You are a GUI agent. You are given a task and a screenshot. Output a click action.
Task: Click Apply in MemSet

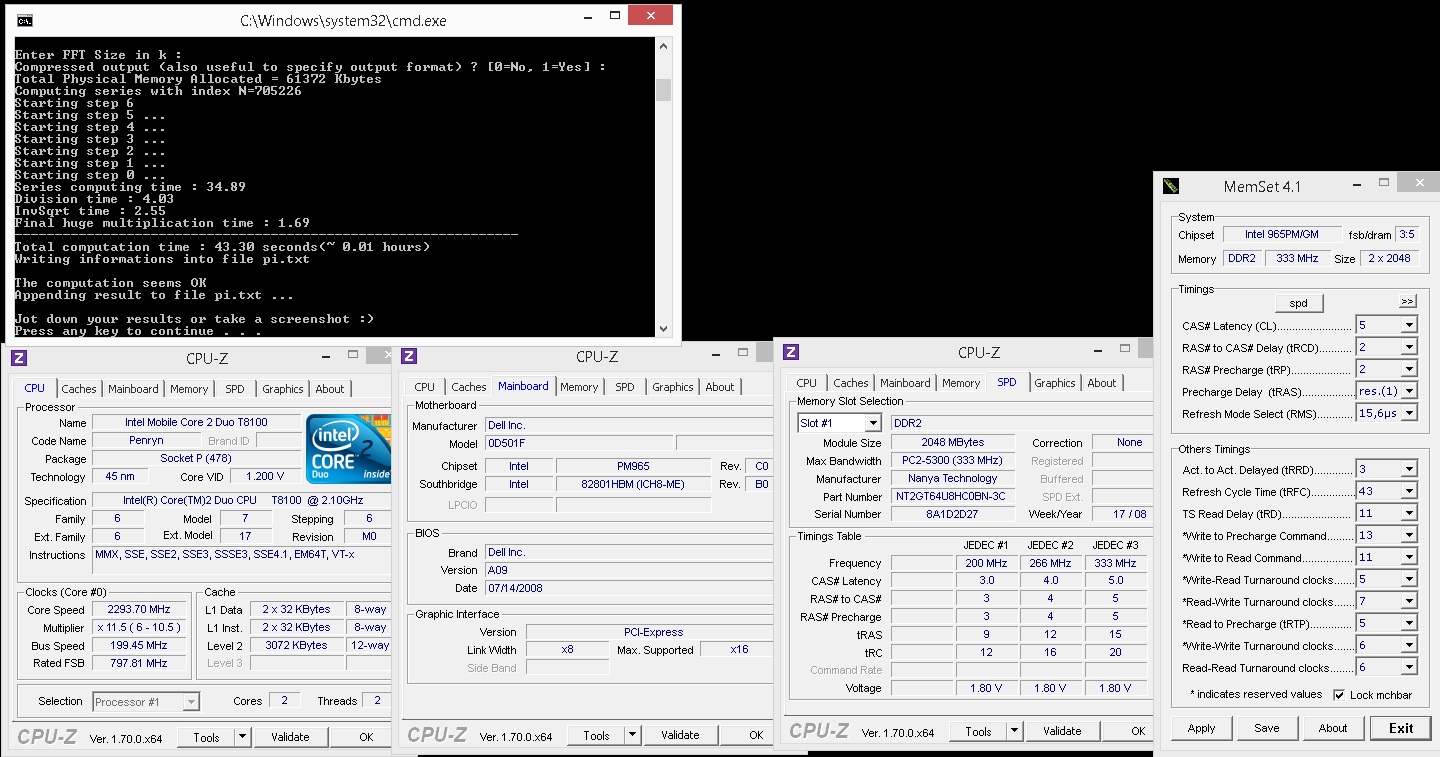[1201, 728]
